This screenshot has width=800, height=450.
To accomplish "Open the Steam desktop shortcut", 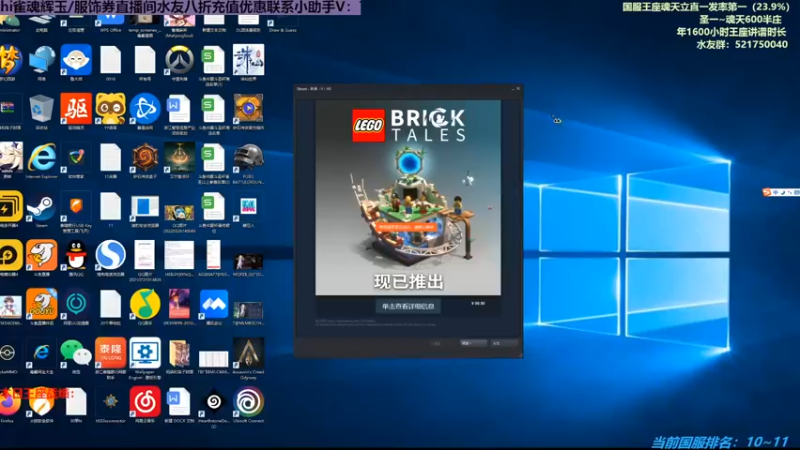I will pos(41,207).
